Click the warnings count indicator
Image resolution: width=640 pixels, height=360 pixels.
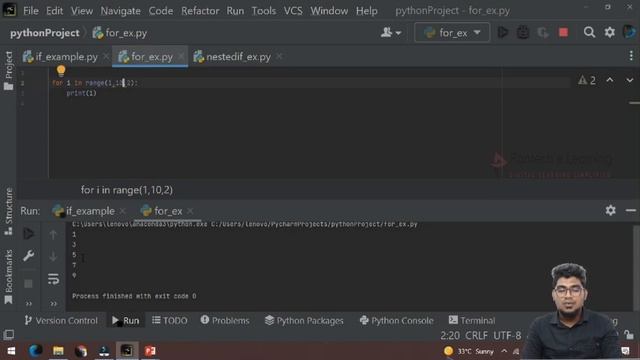(587, 80)
